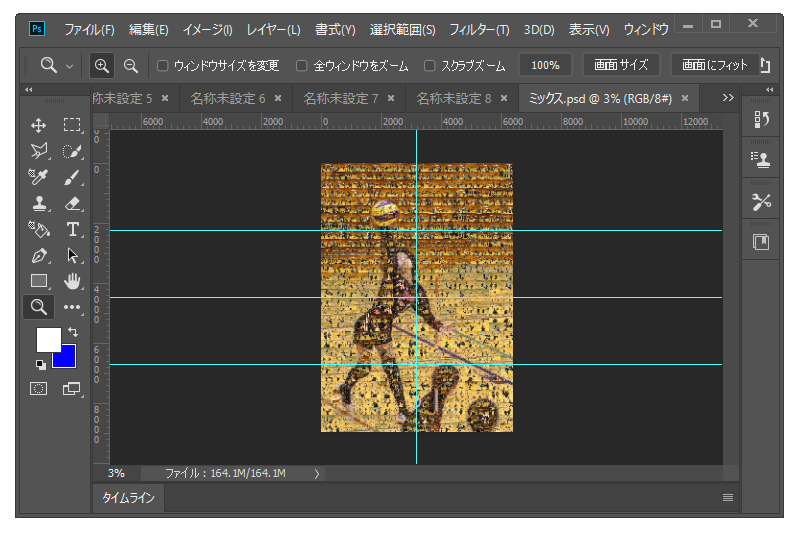Select the Clone Stamp tool
This screenshot has width=800, height=533.
[x=39, y=204]
